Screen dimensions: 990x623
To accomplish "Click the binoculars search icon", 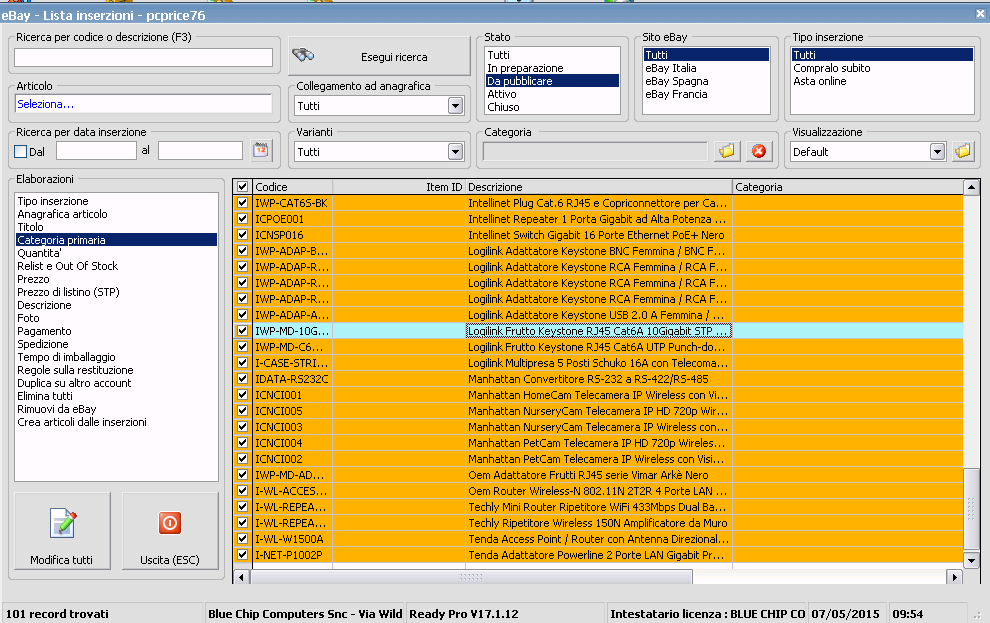I will coord(303,56).
